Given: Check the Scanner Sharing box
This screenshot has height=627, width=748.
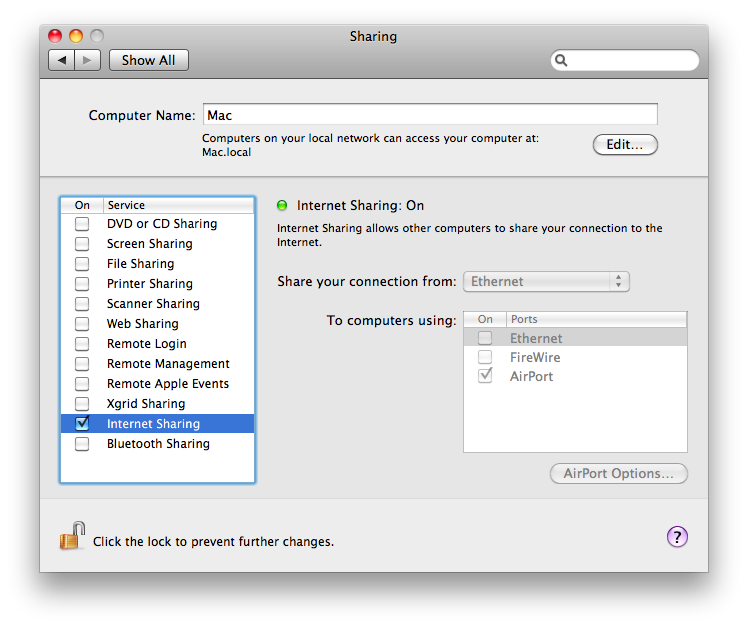Looking at the screenshot, I should click(82, 304).
